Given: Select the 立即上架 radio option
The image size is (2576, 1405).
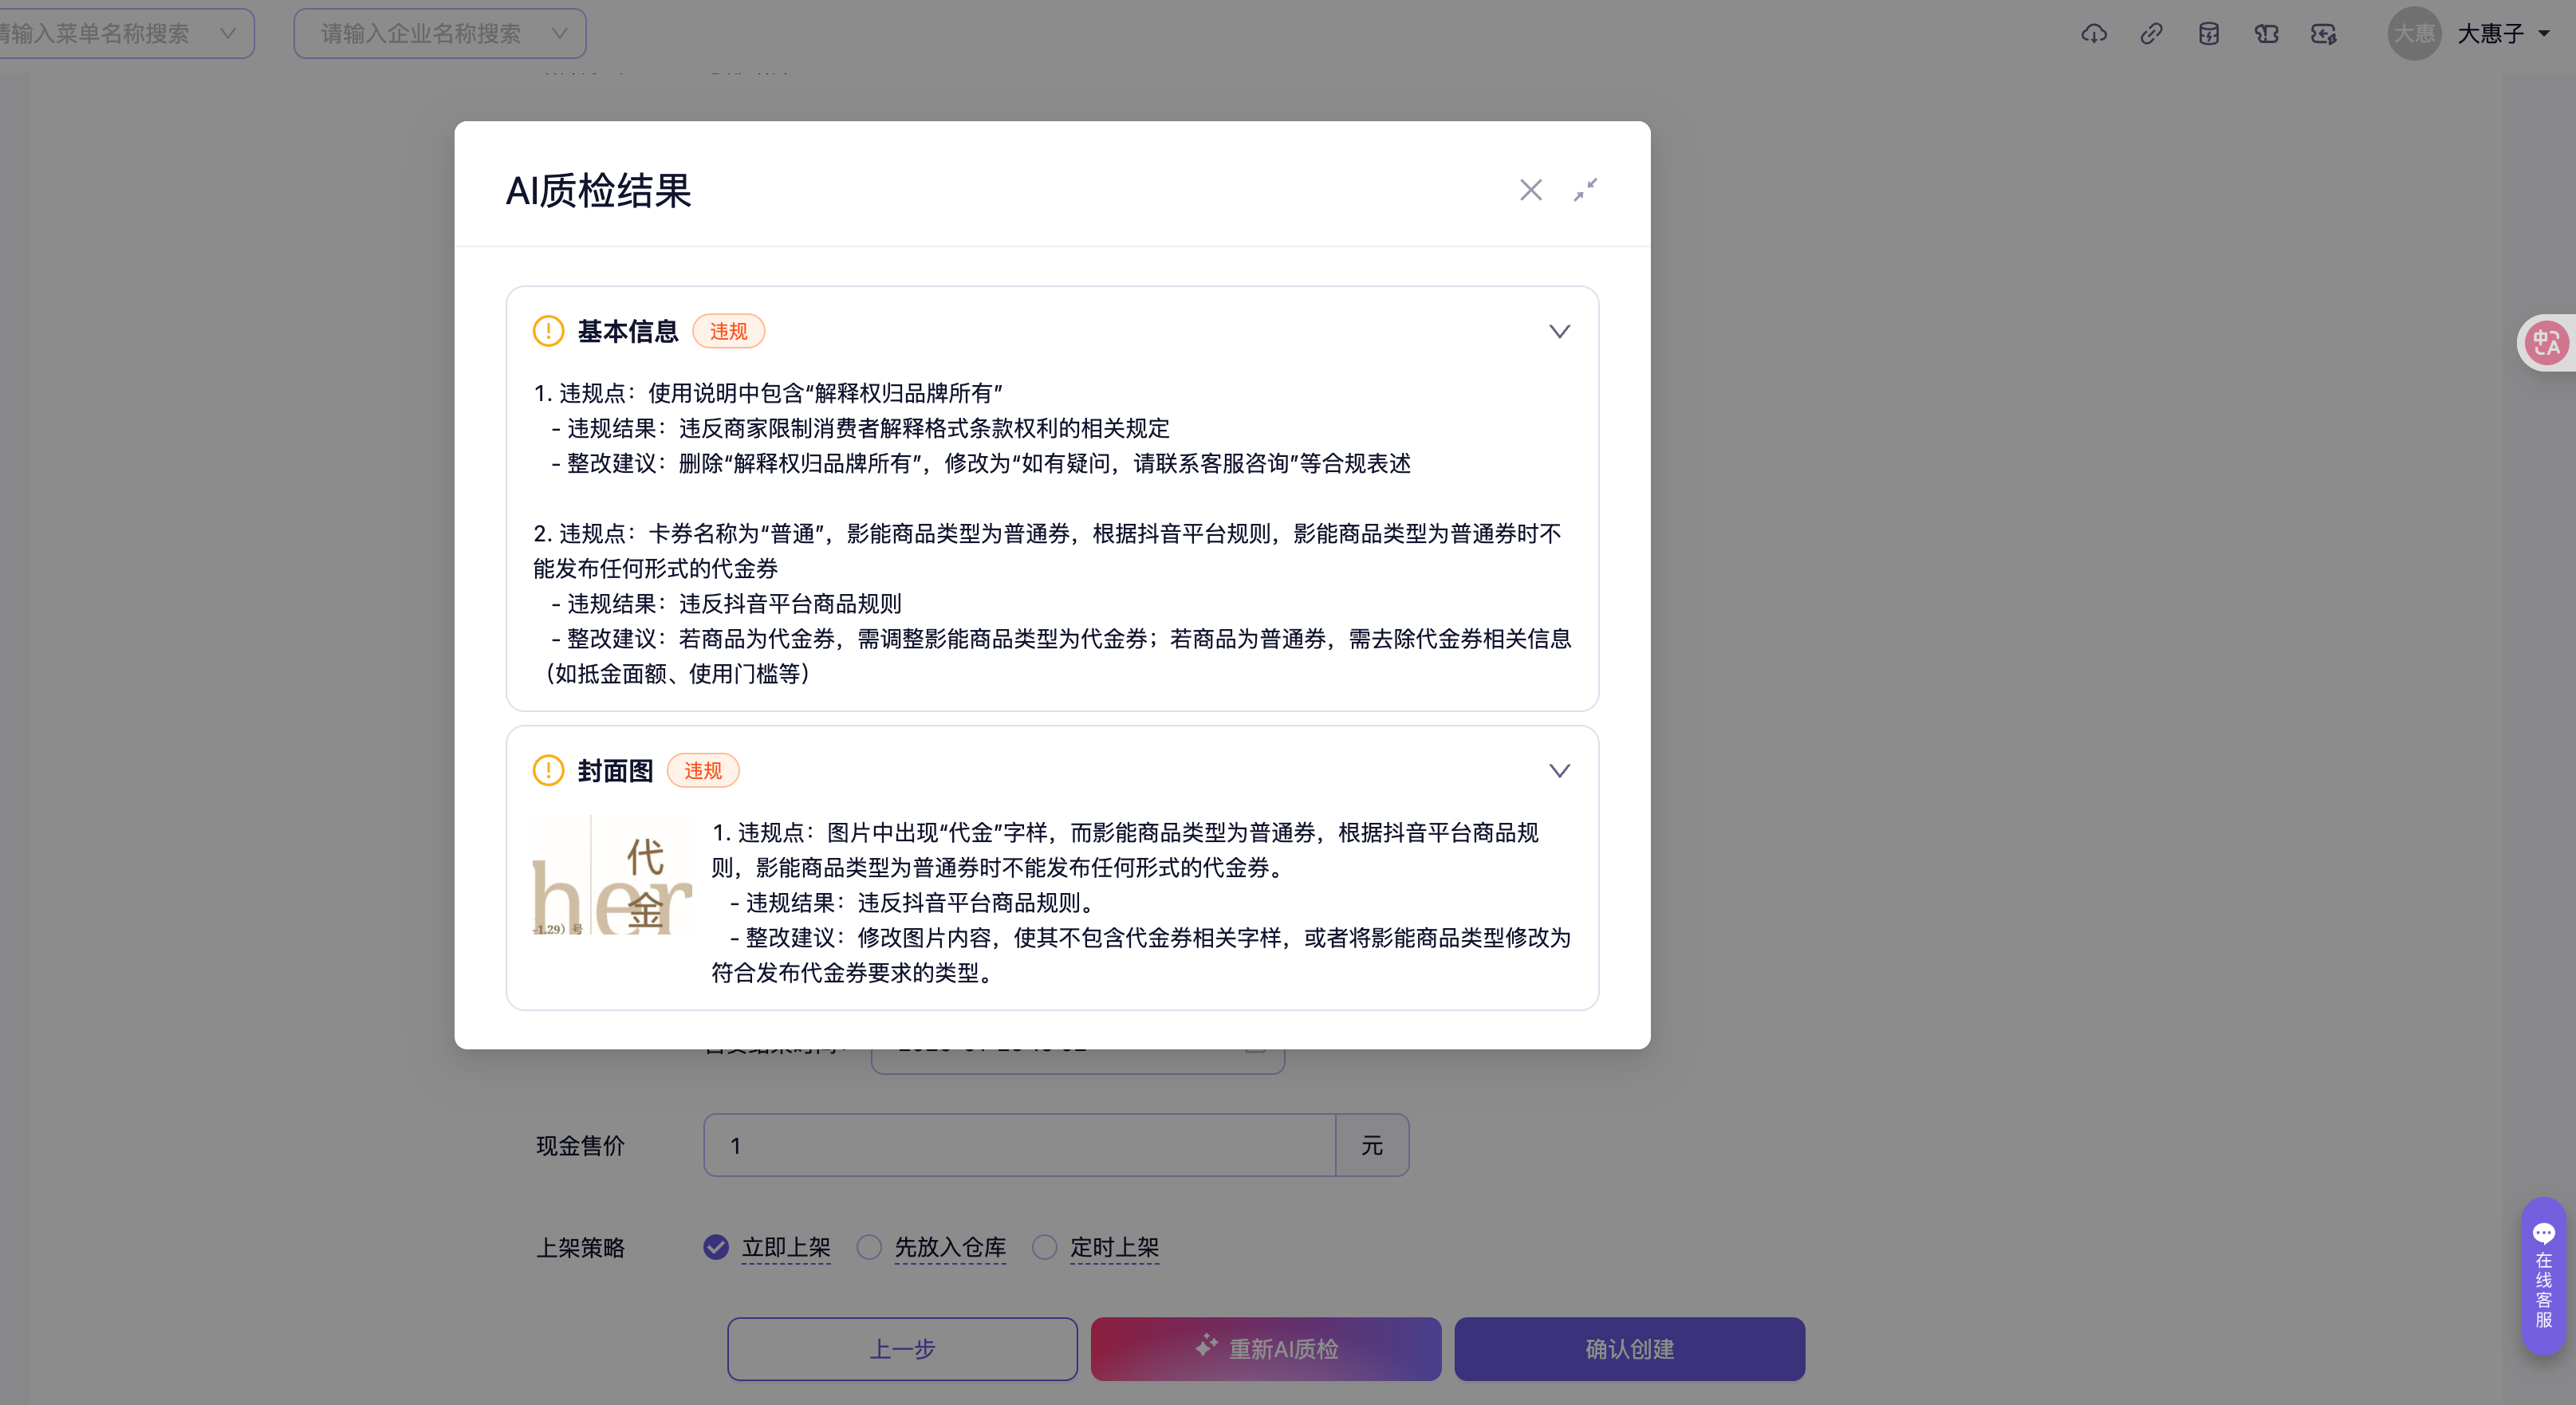Looking at the screenshot, I should point(716,1247).
